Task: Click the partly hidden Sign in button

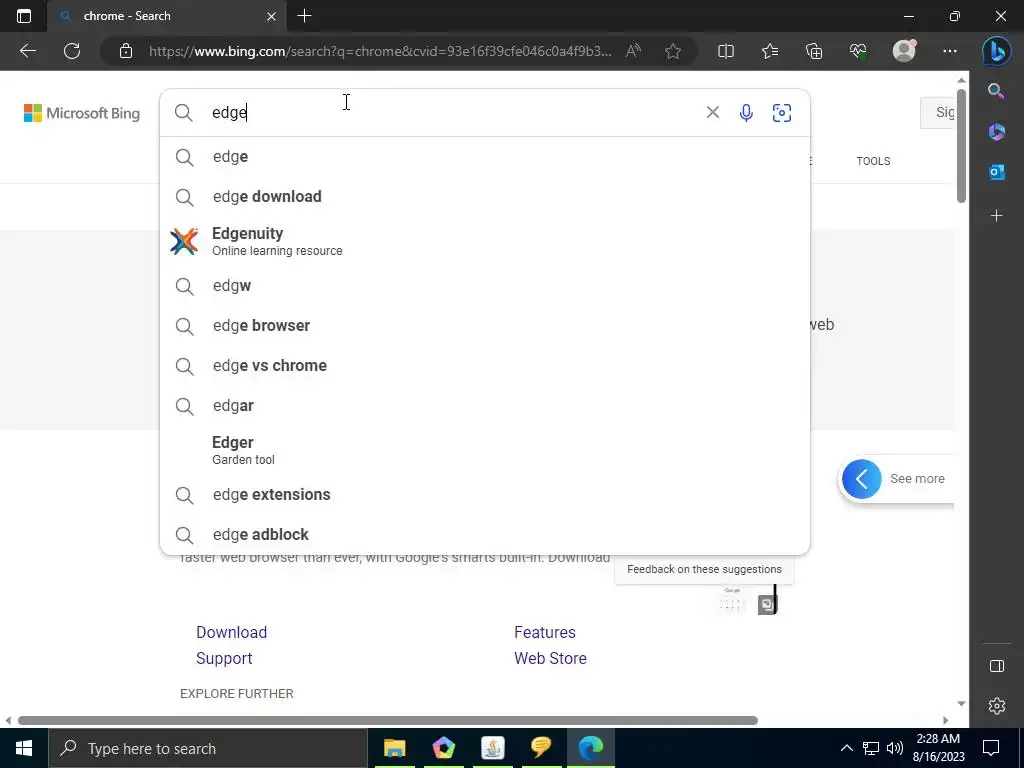Action: (x=938, y=113)
